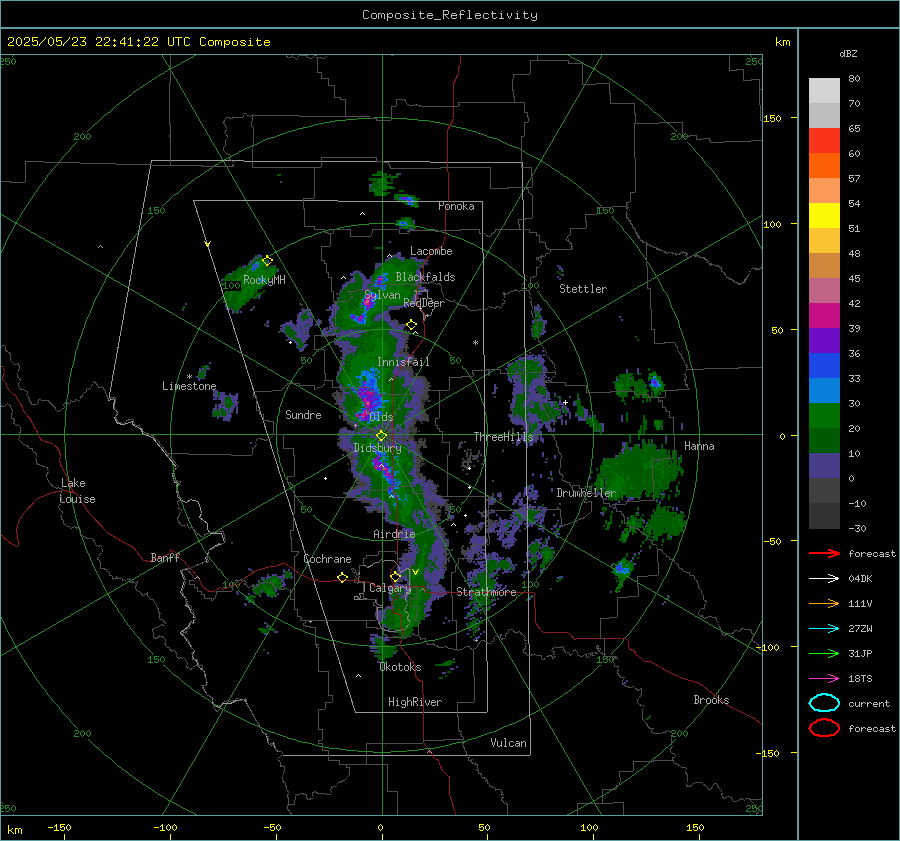This screenshot has height=841, width=900.
Task: Click the yellow diamond marker below RedDeer
Action: pos(411,325)
